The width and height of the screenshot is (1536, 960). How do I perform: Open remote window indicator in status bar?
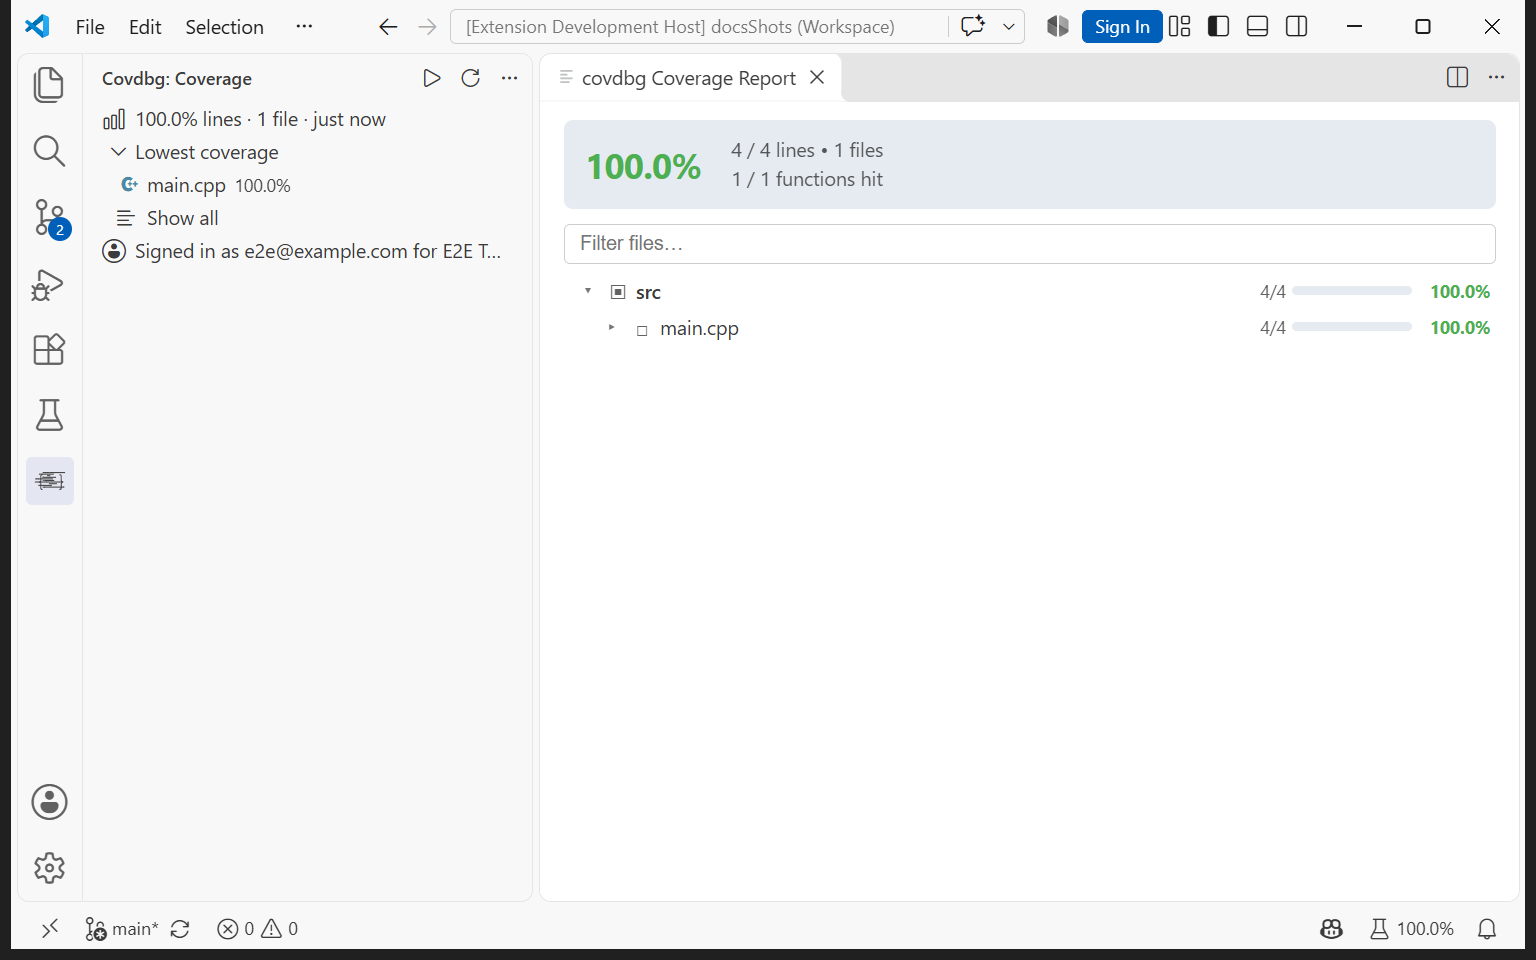pyautogui.click(x=50, y=929)
